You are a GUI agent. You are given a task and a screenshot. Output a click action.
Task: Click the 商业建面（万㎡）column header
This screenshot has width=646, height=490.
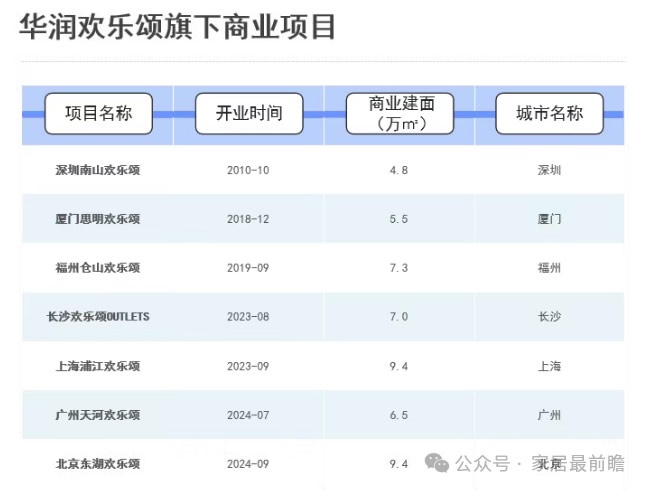coord(400,113)
